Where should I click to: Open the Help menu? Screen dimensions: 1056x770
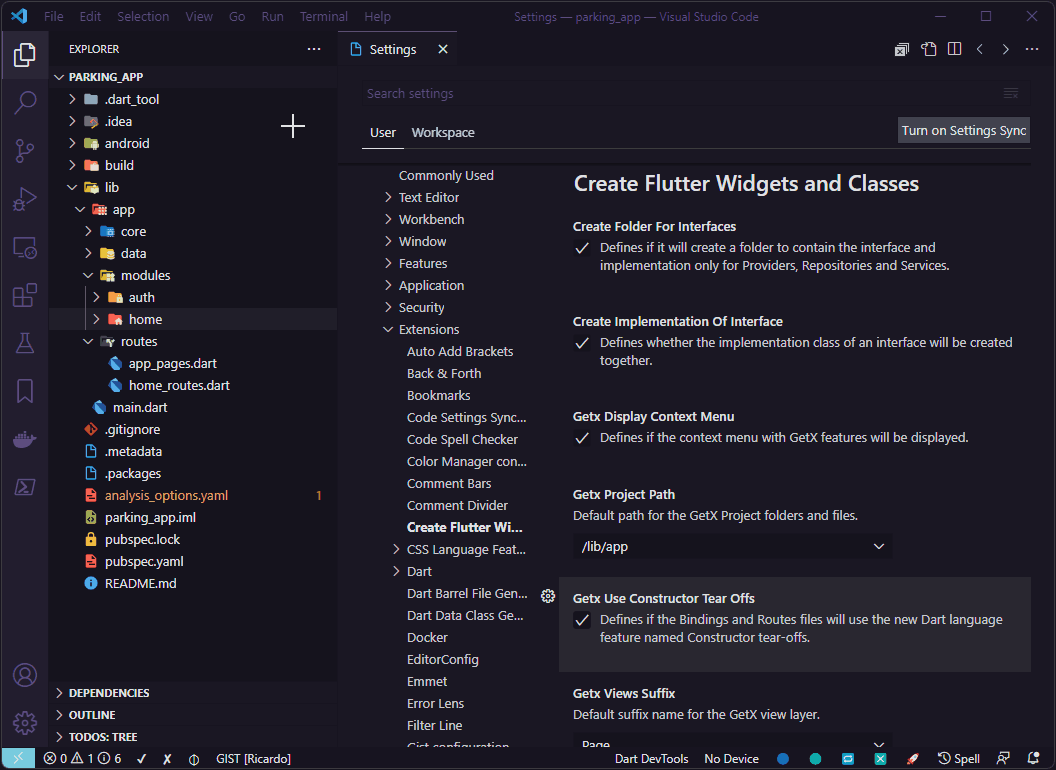377,16
